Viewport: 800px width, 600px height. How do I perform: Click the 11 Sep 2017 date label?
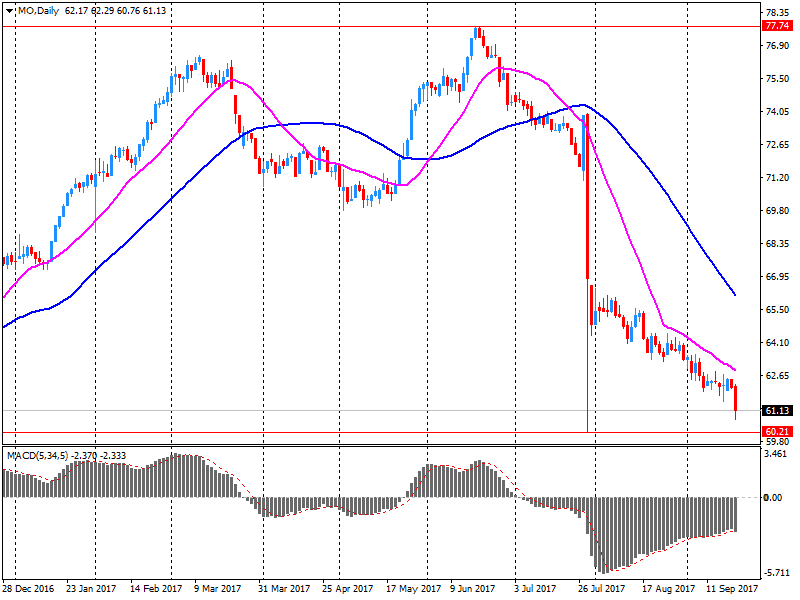click(x=732, y=589)
